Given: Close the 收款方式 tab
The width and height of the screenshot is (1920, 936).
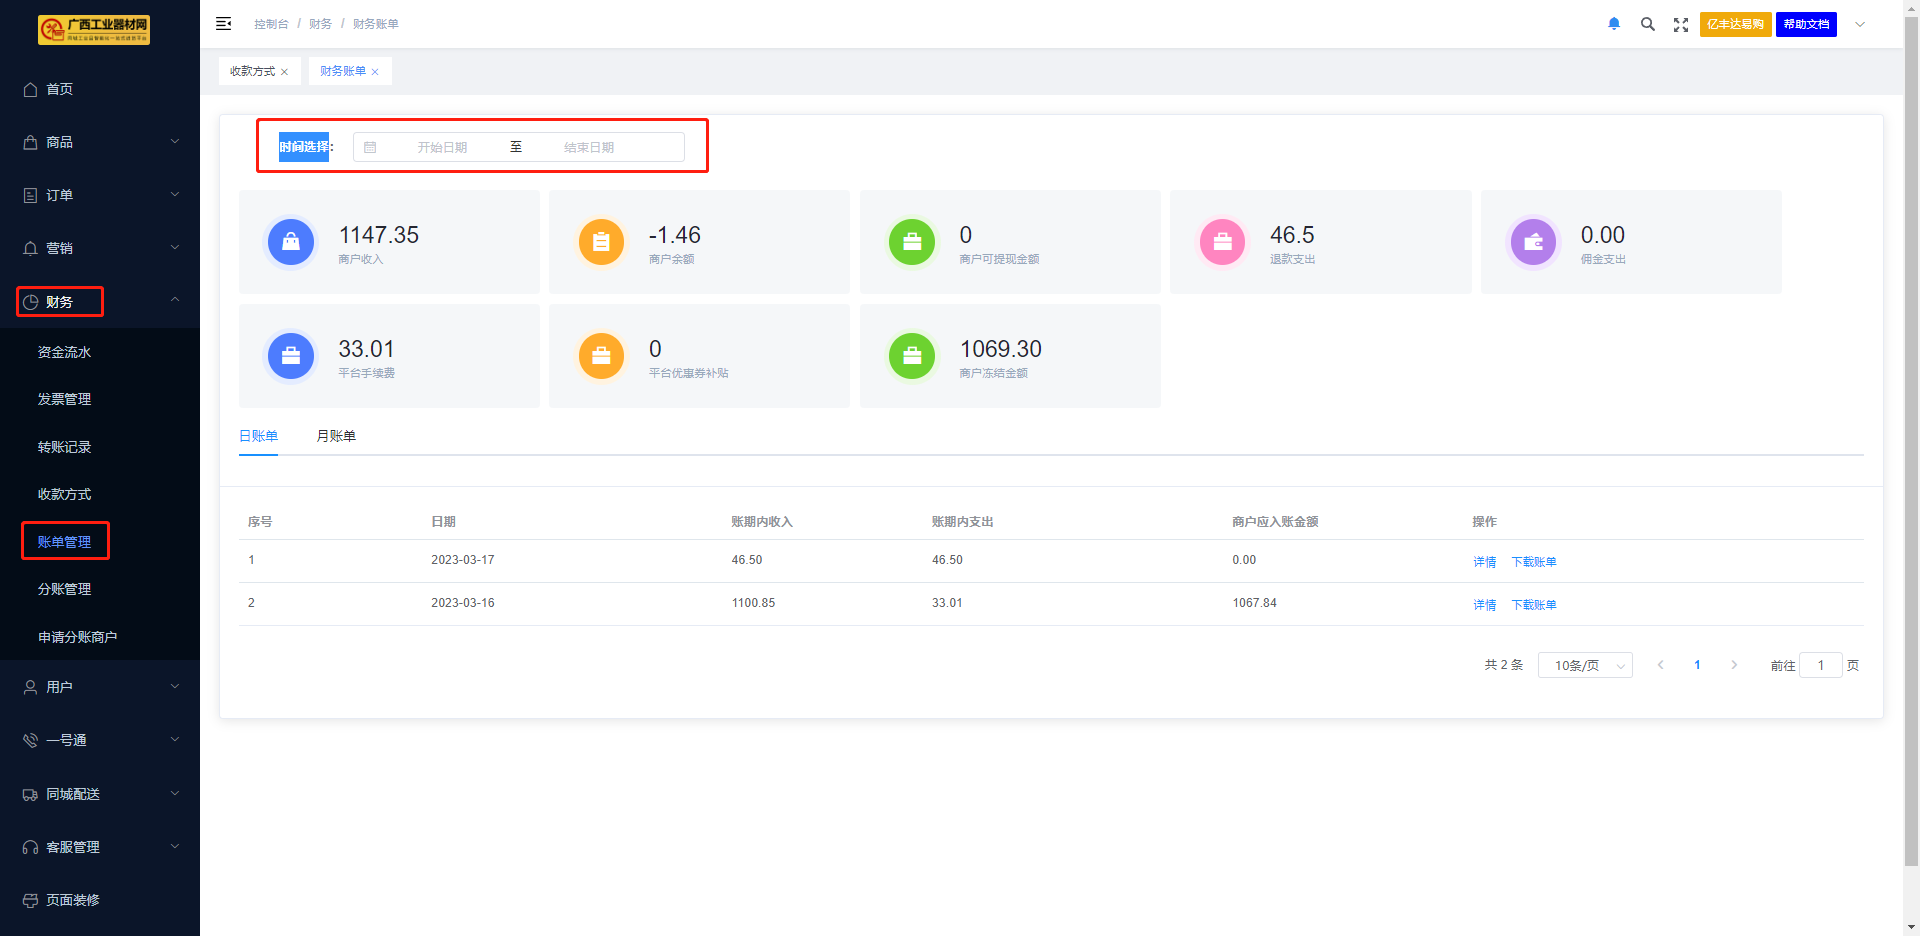Looking at the screenshot, I should 285,72.
